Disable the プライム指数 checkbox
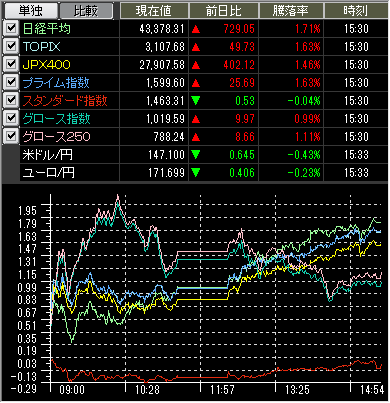 (11, 82)
